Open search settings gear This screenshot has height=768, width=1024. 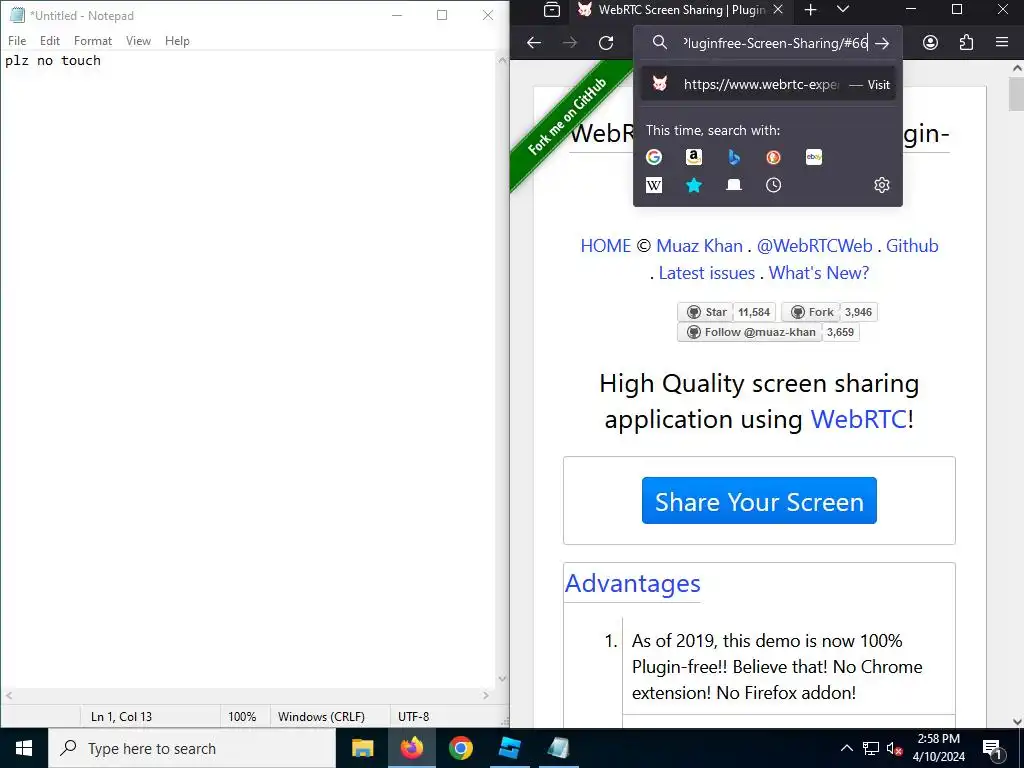click(882, 185)
